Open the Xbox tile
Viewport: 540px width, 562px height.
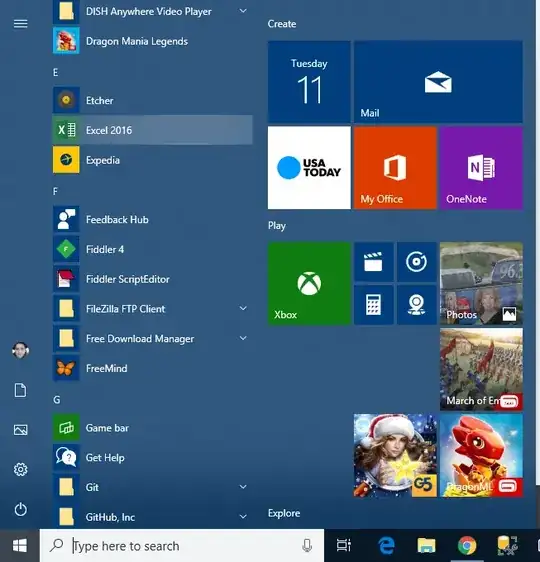[x=309, y=283]
